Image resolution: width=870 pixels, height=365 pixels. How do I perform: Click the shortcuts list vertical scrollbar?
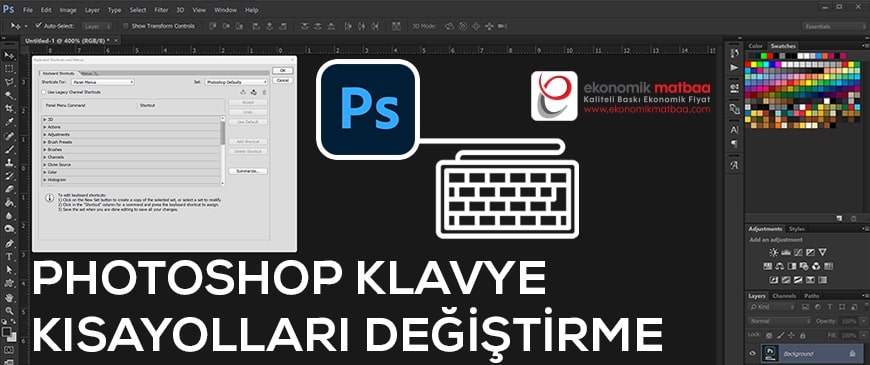223,150
